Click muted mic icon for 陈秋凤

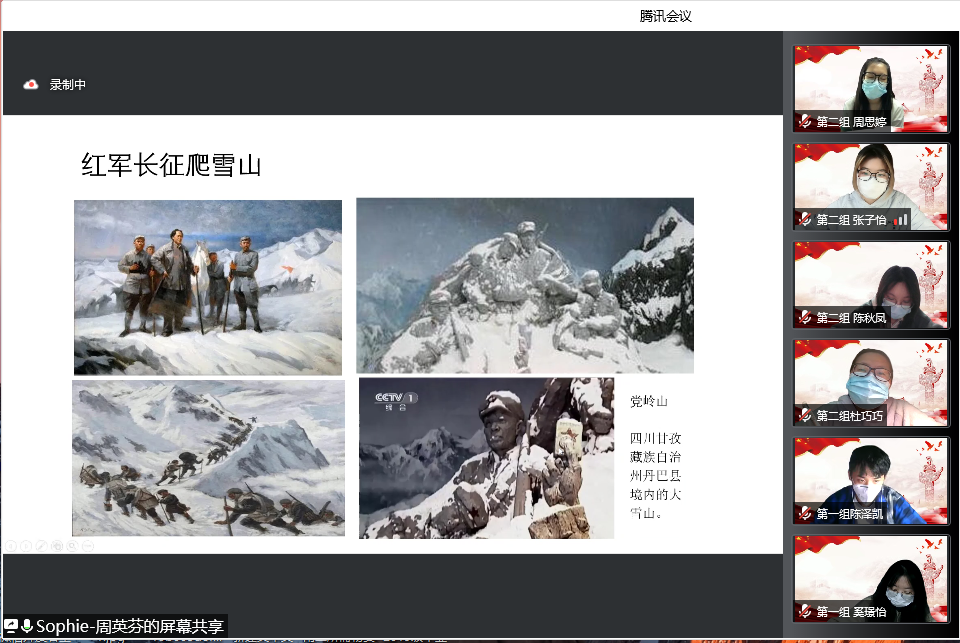click(805, 318)
